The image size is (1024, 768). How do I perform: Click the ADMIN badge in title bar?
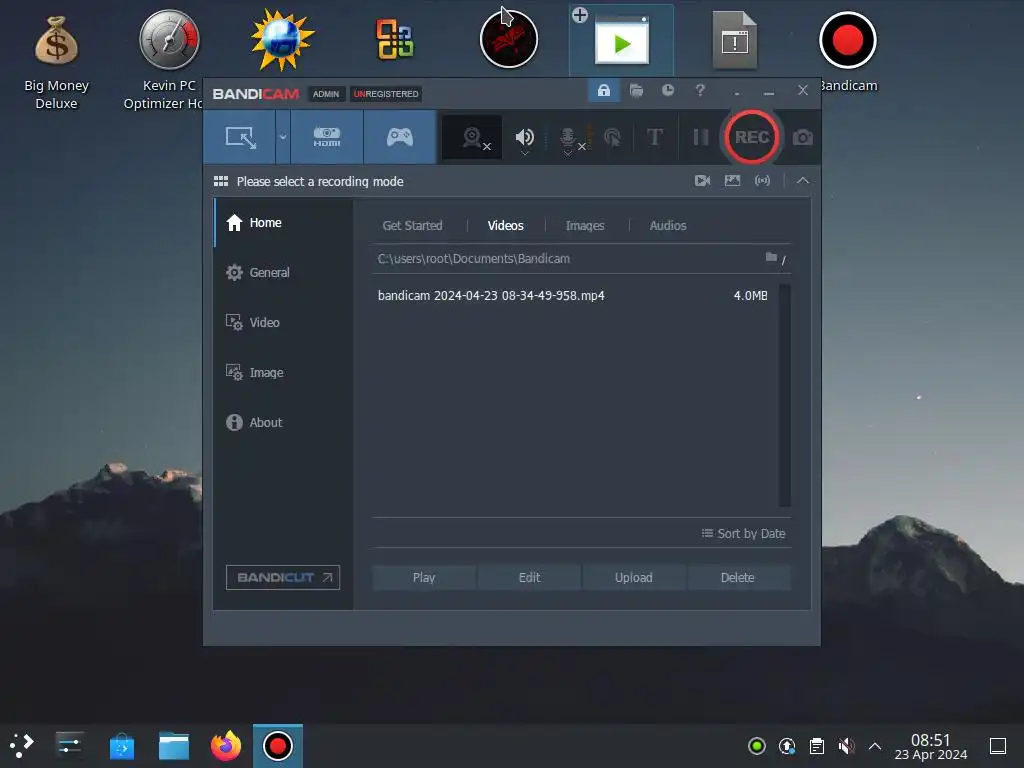326,94
